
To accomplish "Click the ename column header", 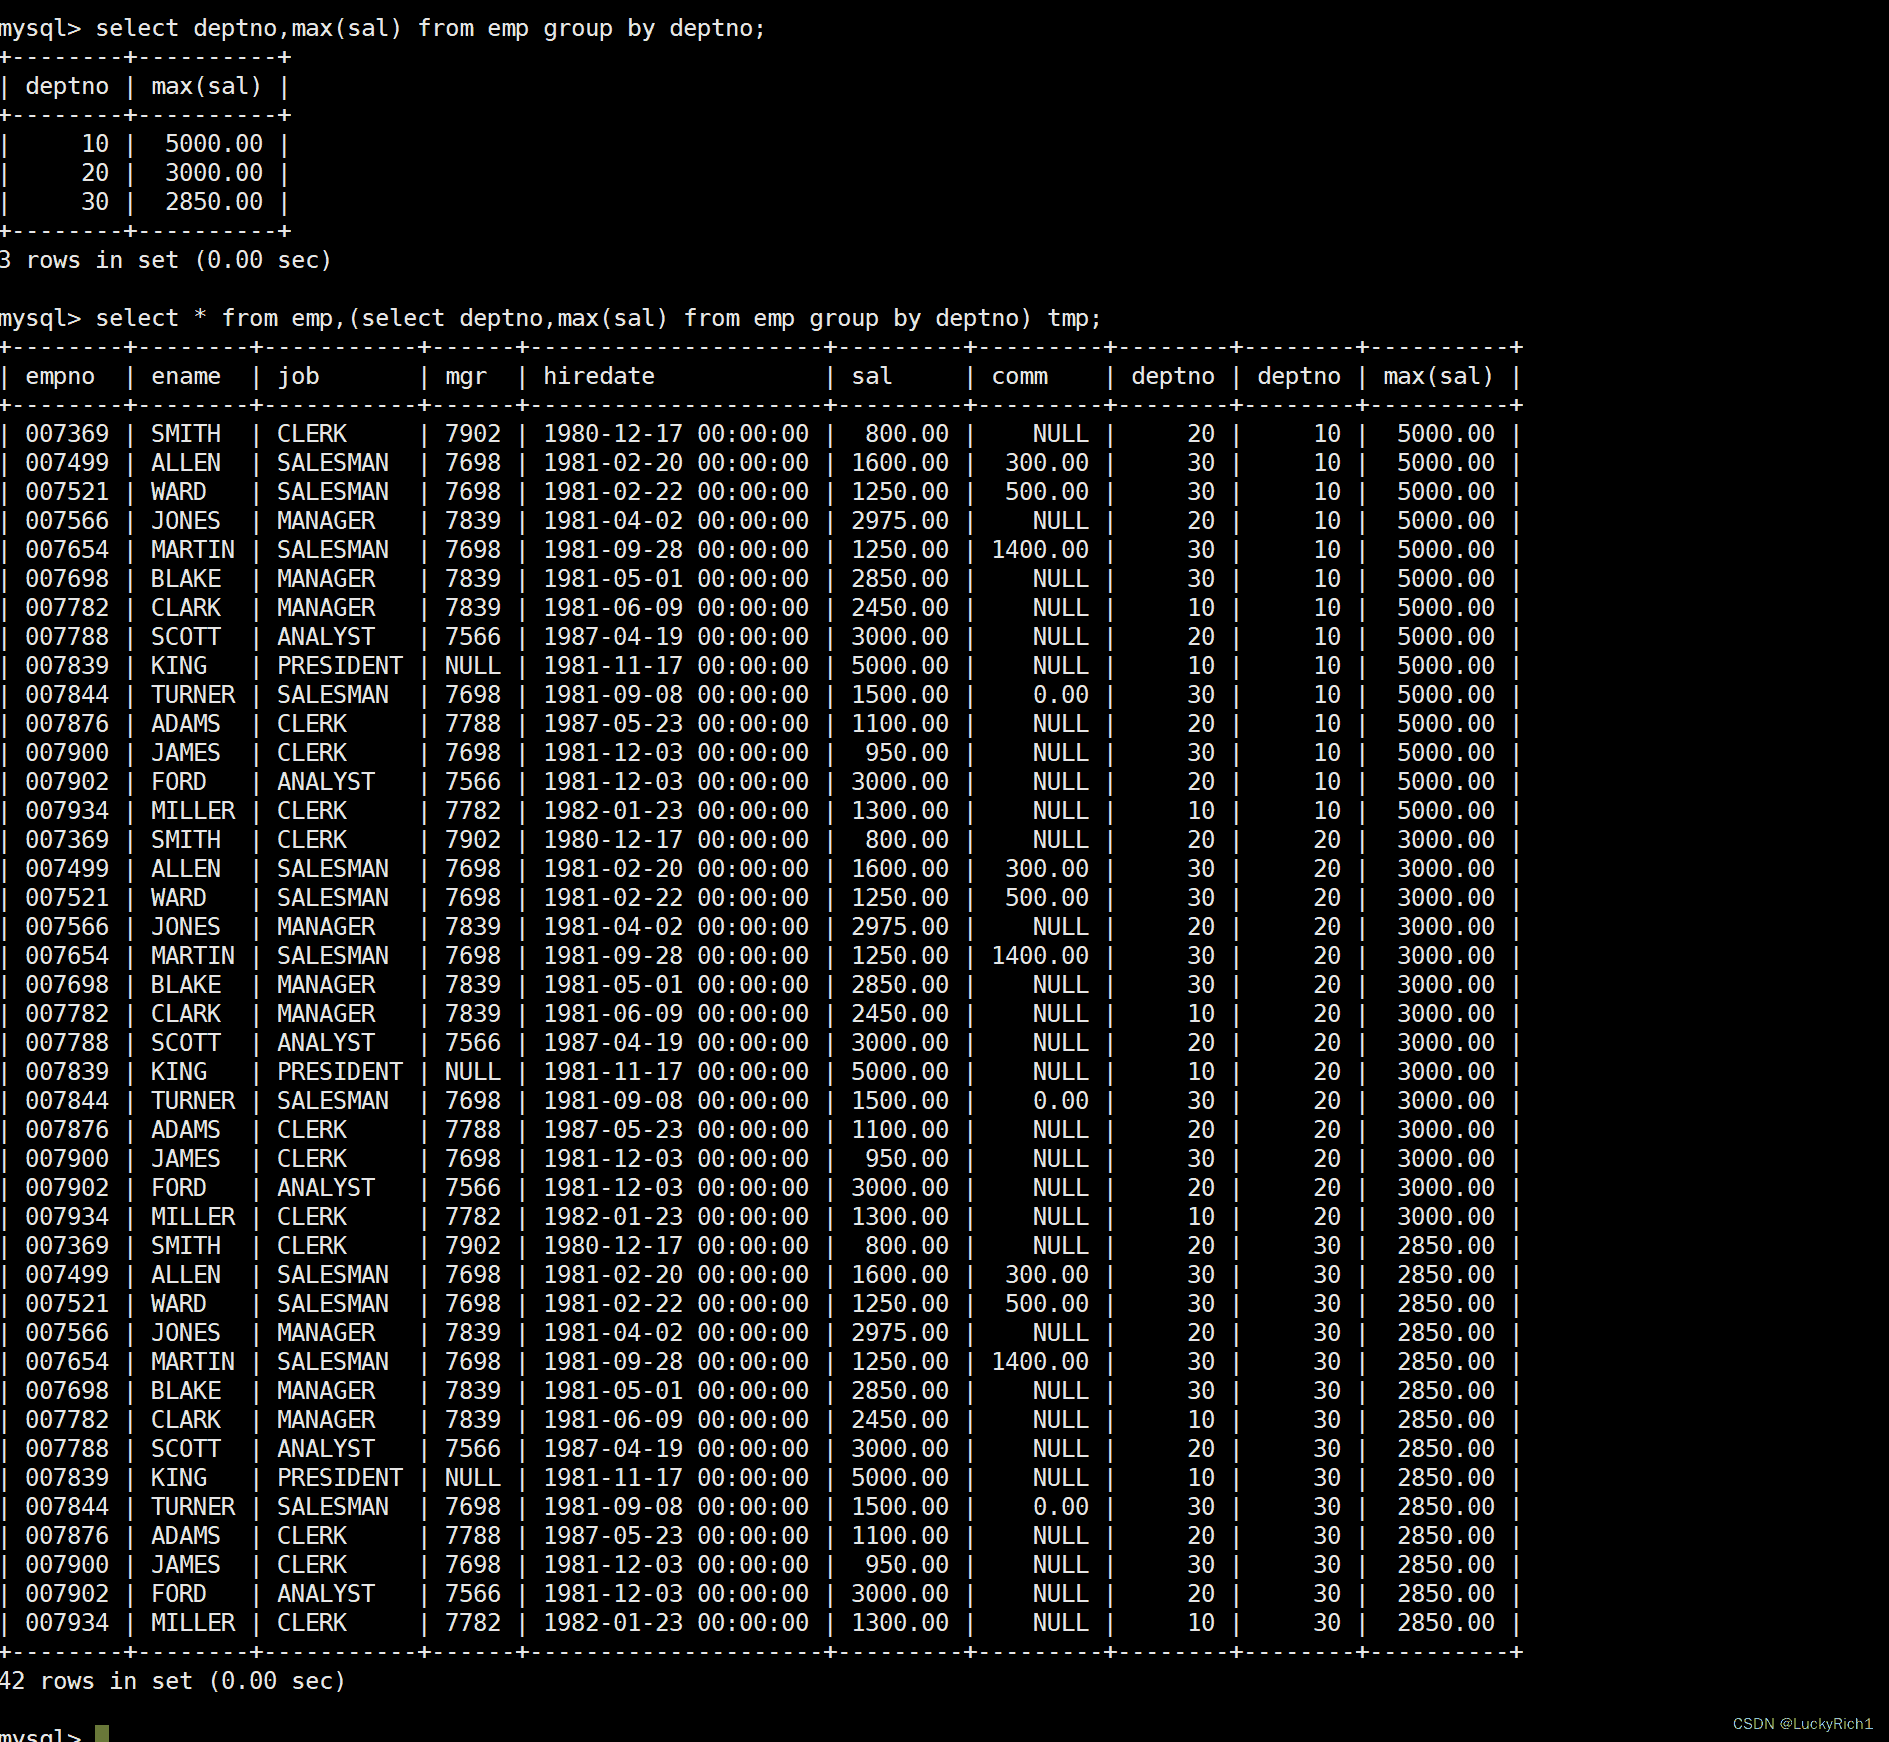I will point(186,376).
